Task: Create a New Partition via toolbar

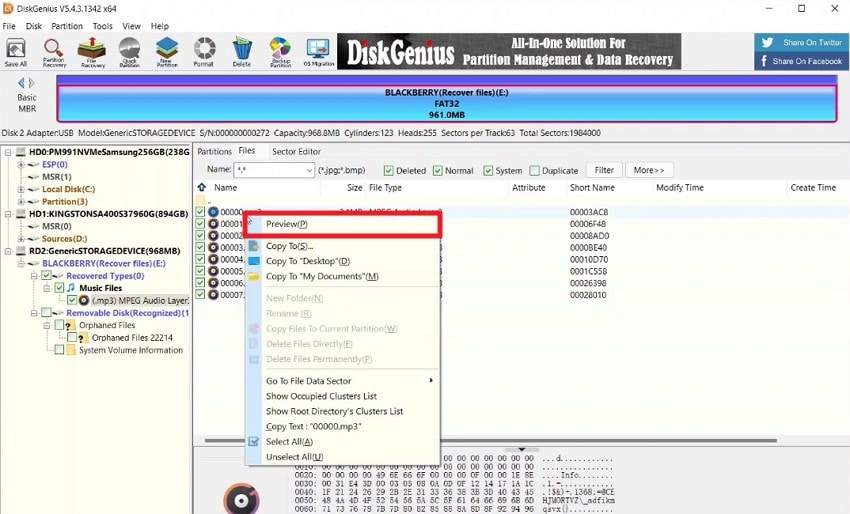Action: point(167,52)
